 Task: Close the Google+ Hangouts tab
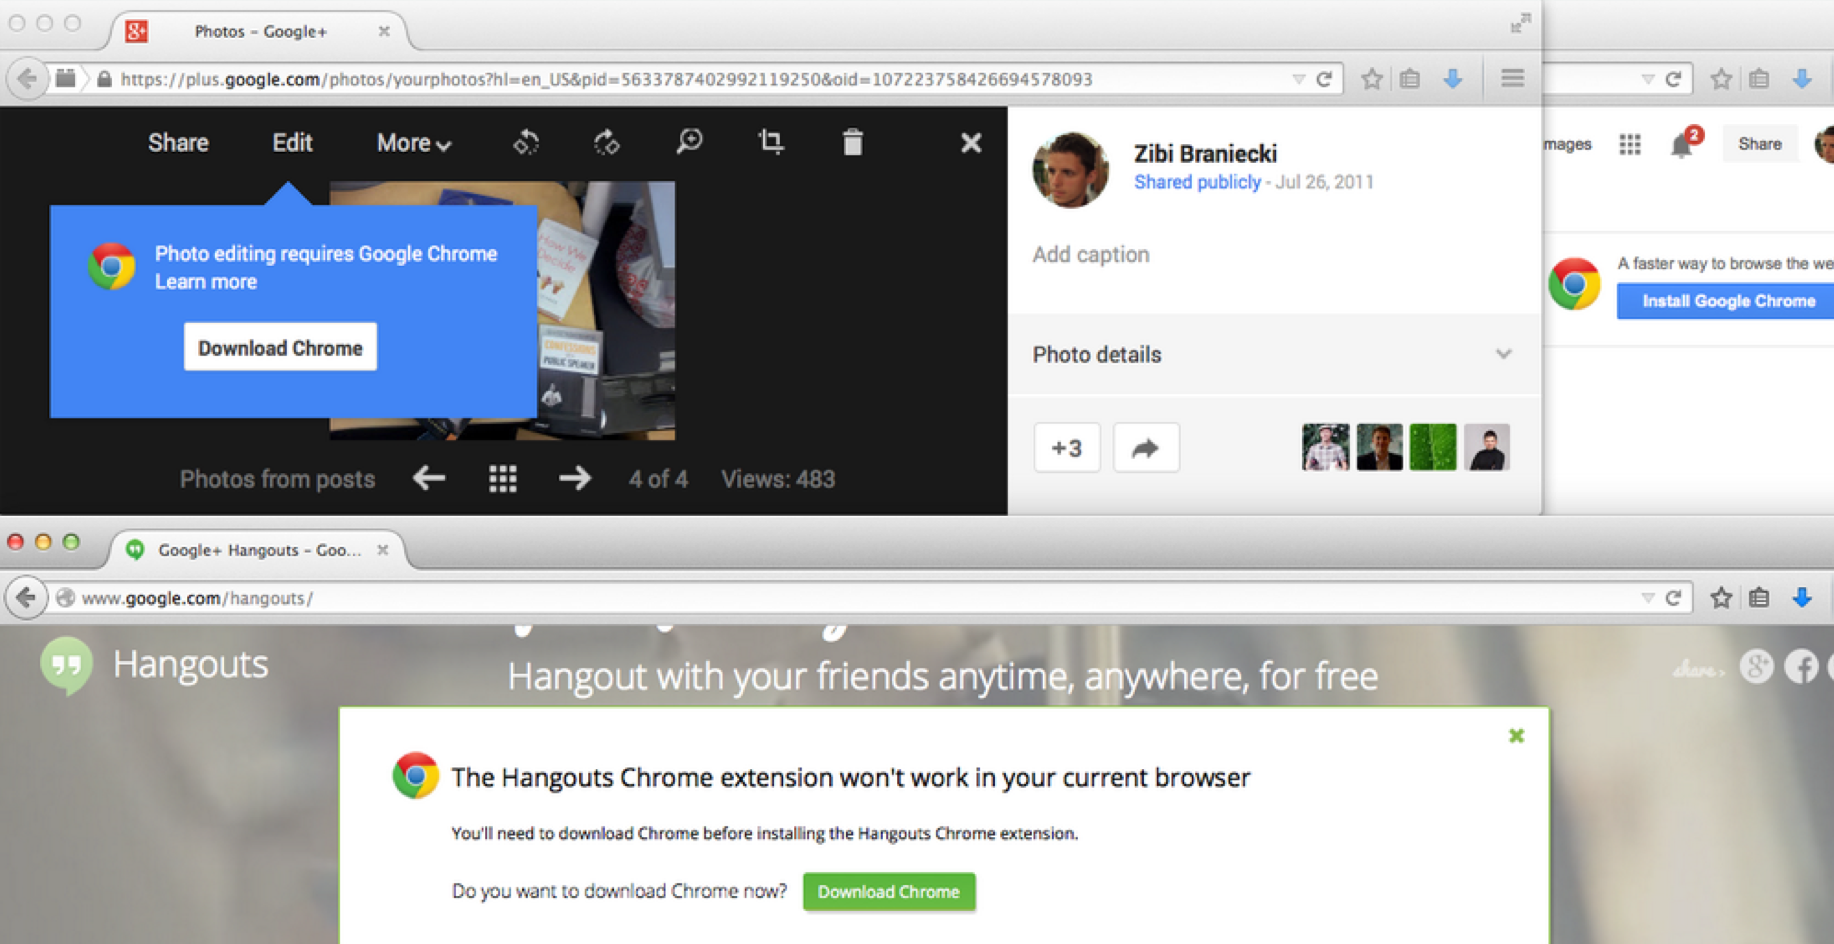point(382,550)
